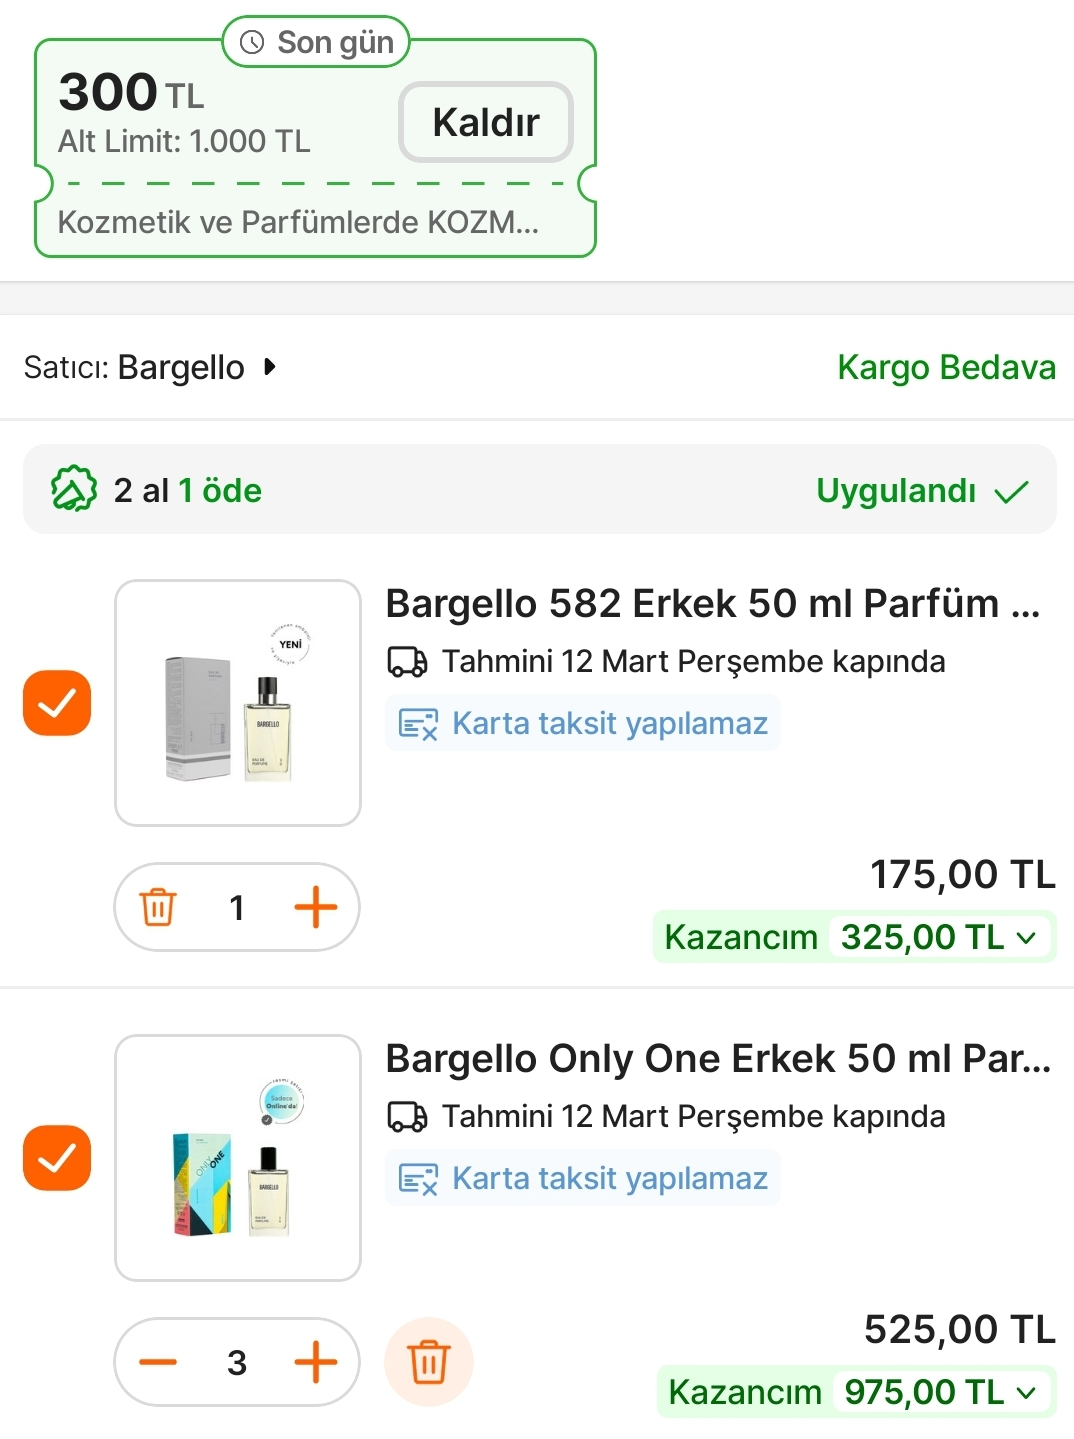1074x1439 pixels.
Task: Tap the 2 al 1 öde campaign badge icon
Action: (74, 490)
